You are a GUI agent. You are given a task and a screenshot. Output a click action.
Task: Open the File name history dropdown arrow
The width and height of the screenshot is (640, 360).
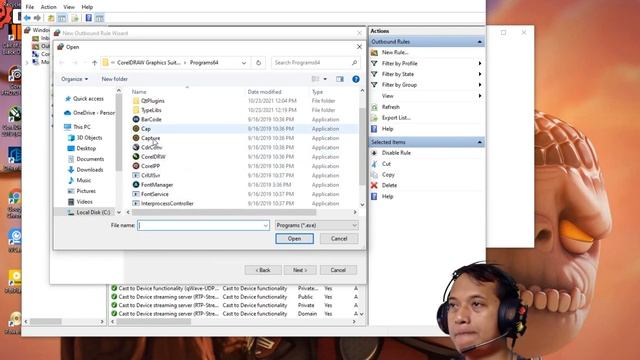coord(265,225)
